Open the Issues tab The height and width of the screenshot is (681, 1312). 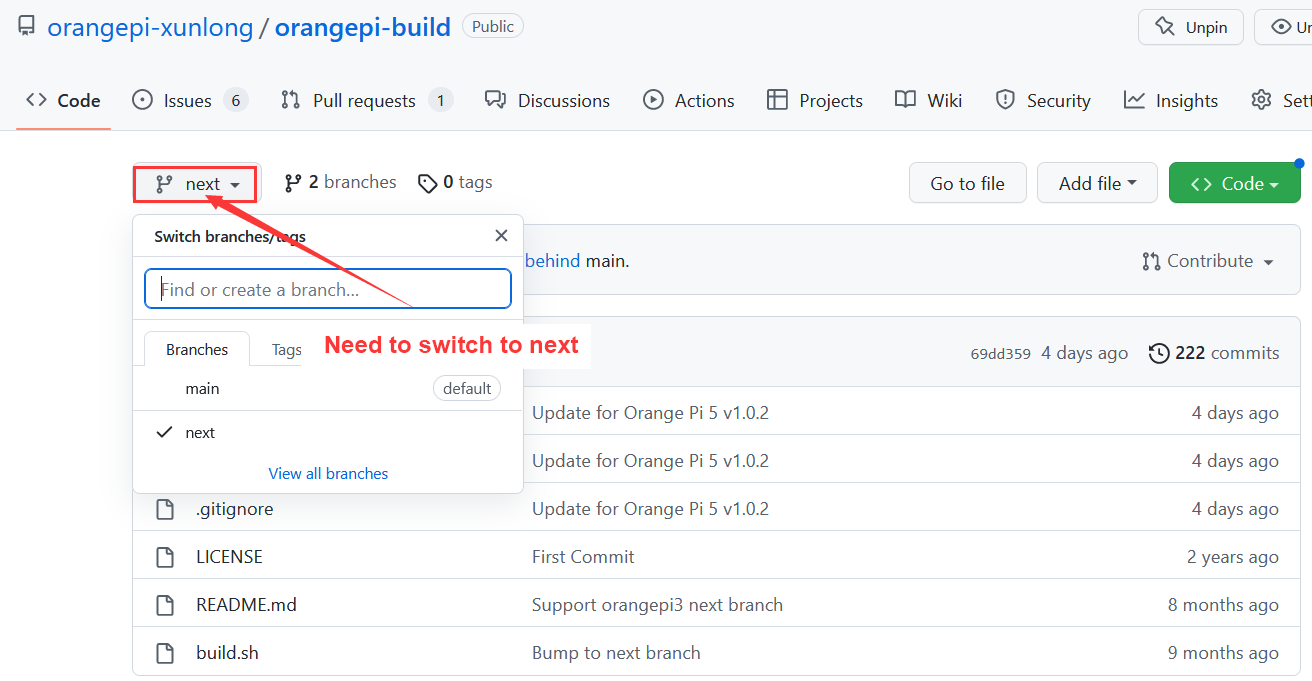tap(188, 101)
